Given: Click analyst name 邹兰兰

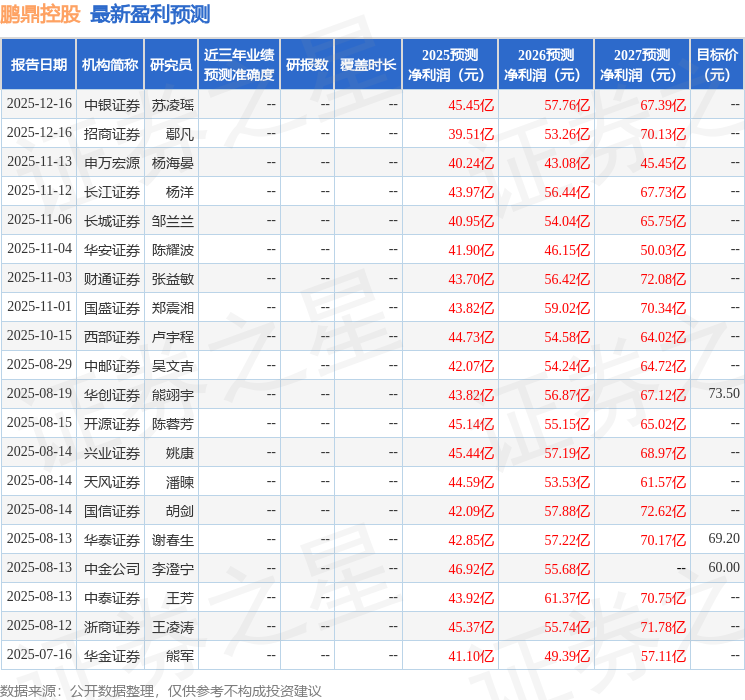Looking at the screenshot, I should (x=172, y=221).
